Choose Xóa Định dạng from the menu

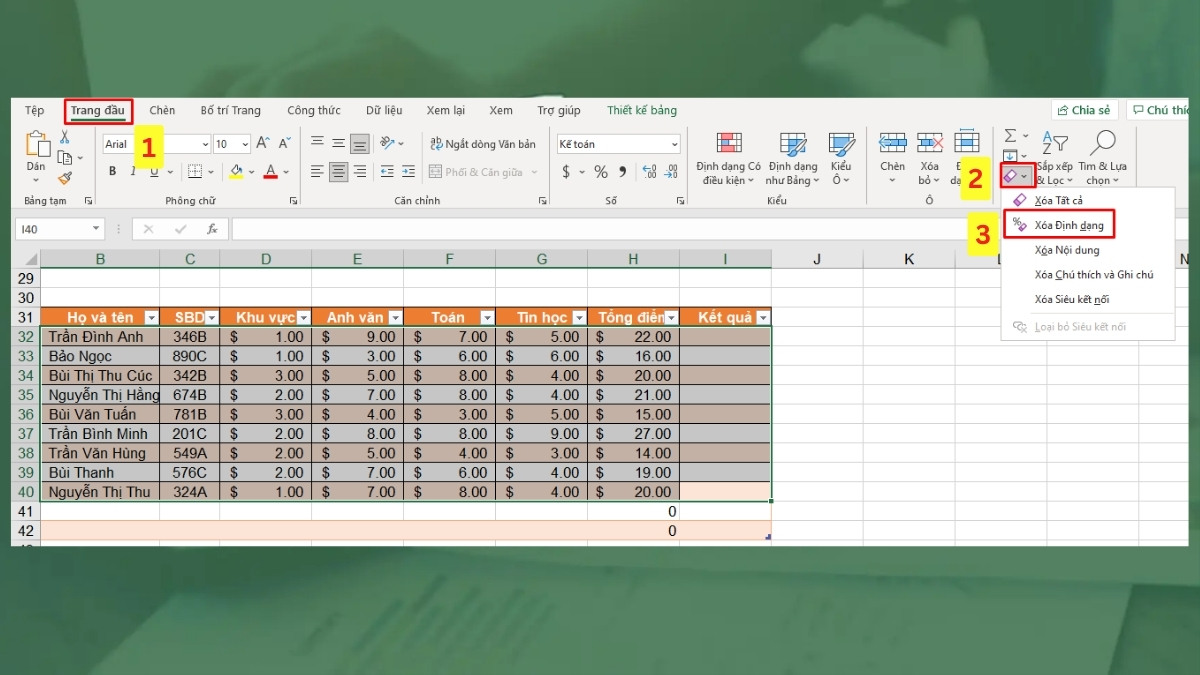(1068, 225)
